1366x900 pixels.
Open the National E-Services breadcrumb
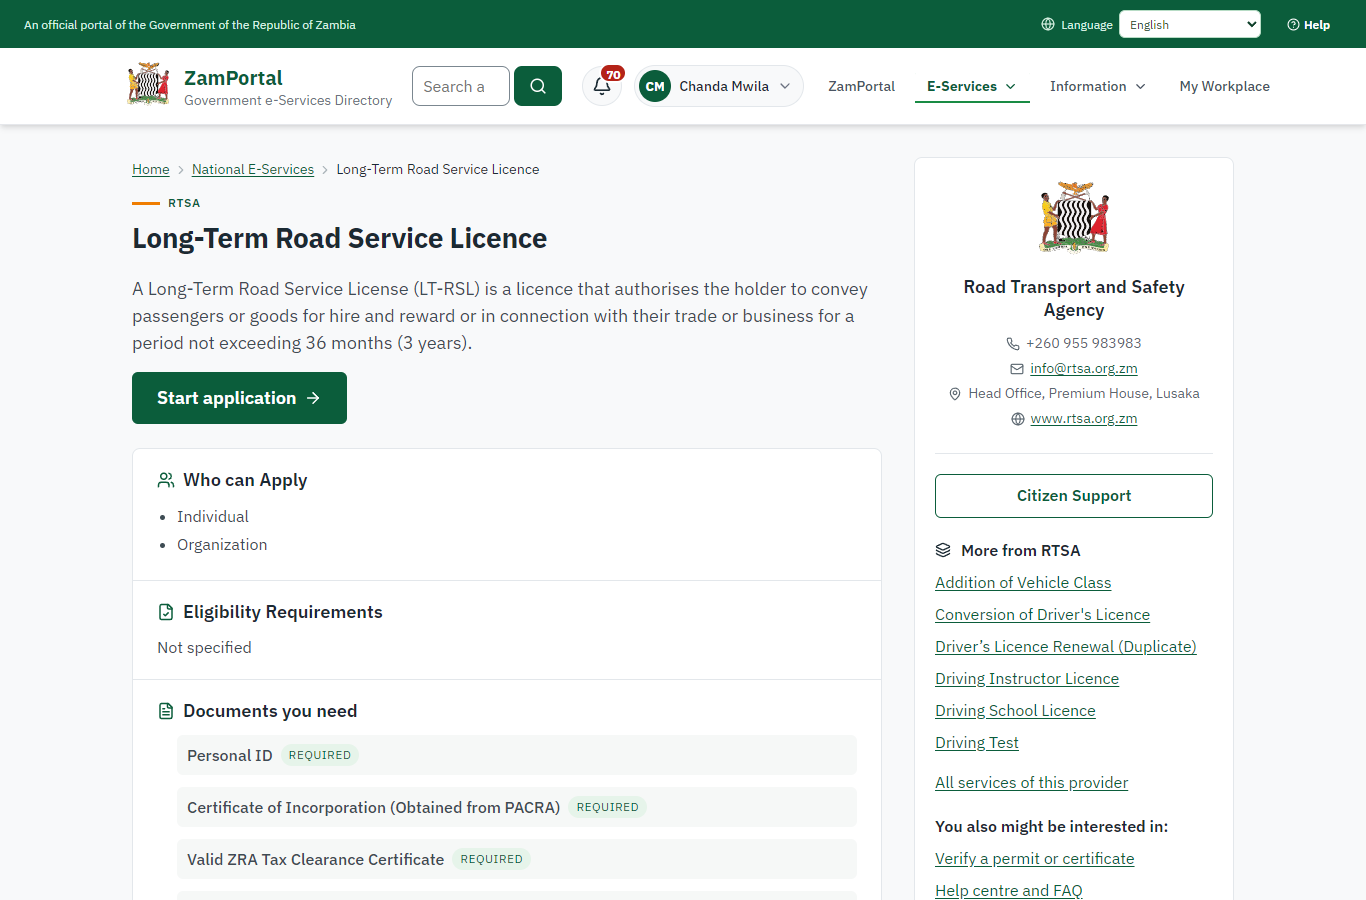tap(253, 169)
